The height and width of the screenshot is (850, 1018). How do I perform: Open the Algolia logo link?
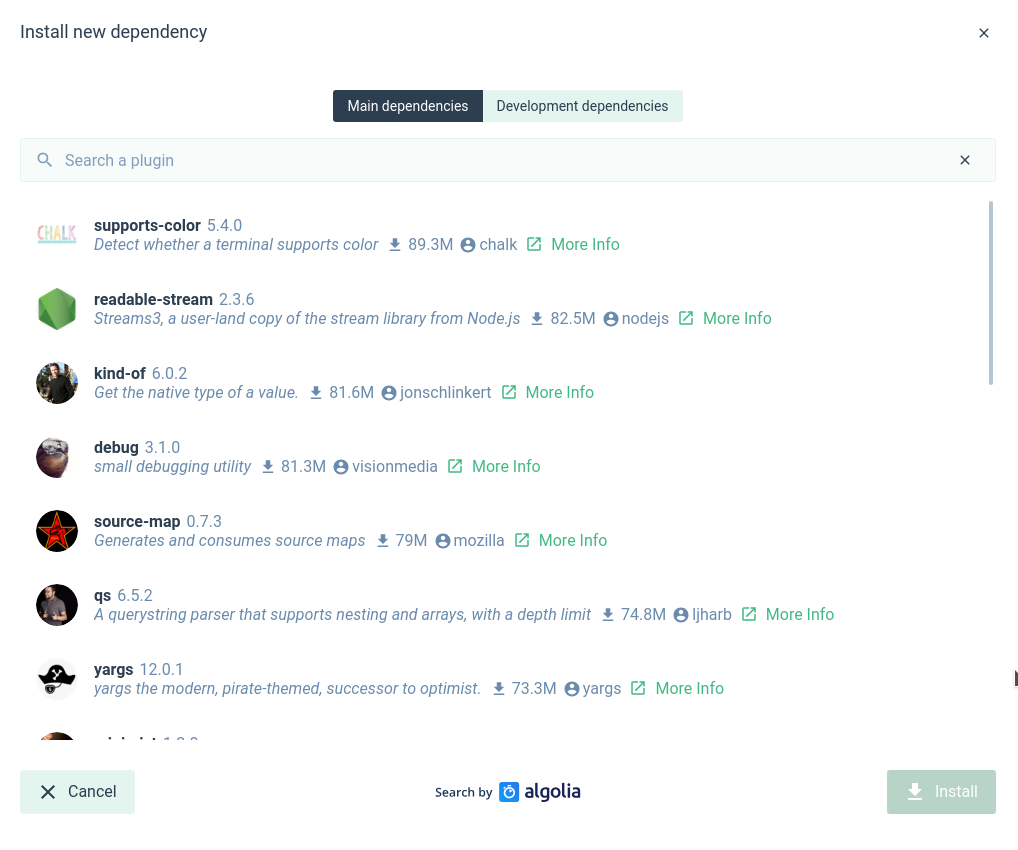point(540,792)
